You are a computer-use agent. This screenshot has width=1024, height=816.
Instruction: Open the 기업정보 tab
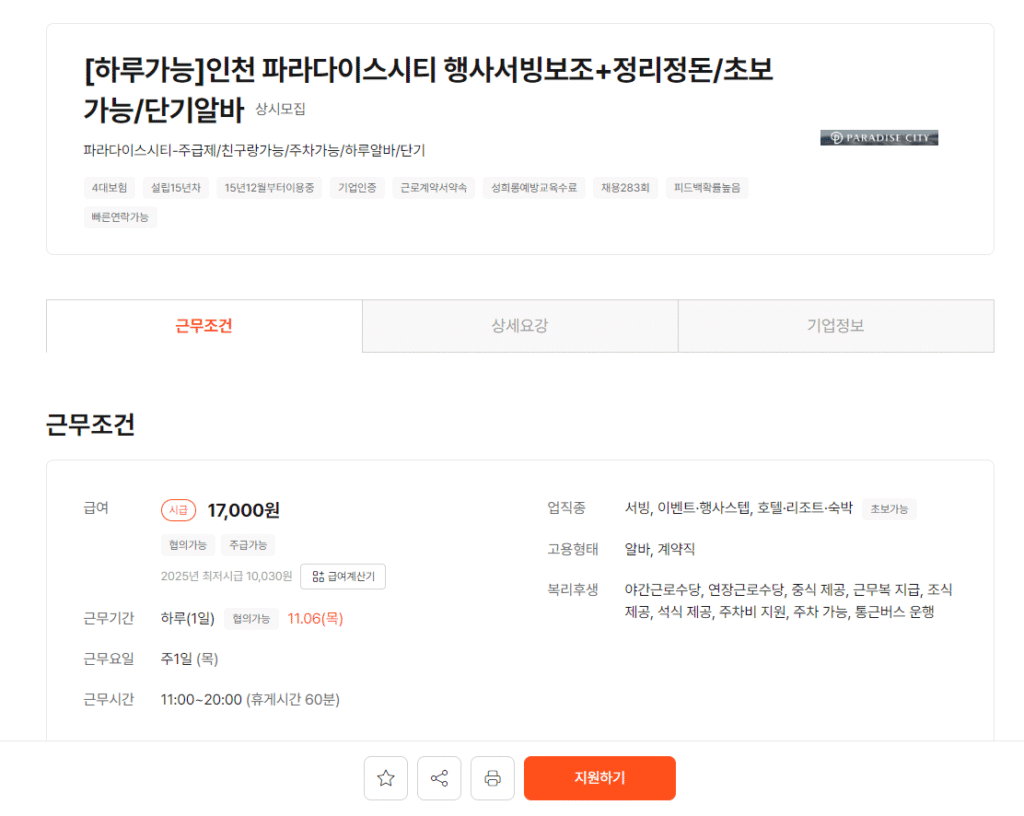coord(836,326)
